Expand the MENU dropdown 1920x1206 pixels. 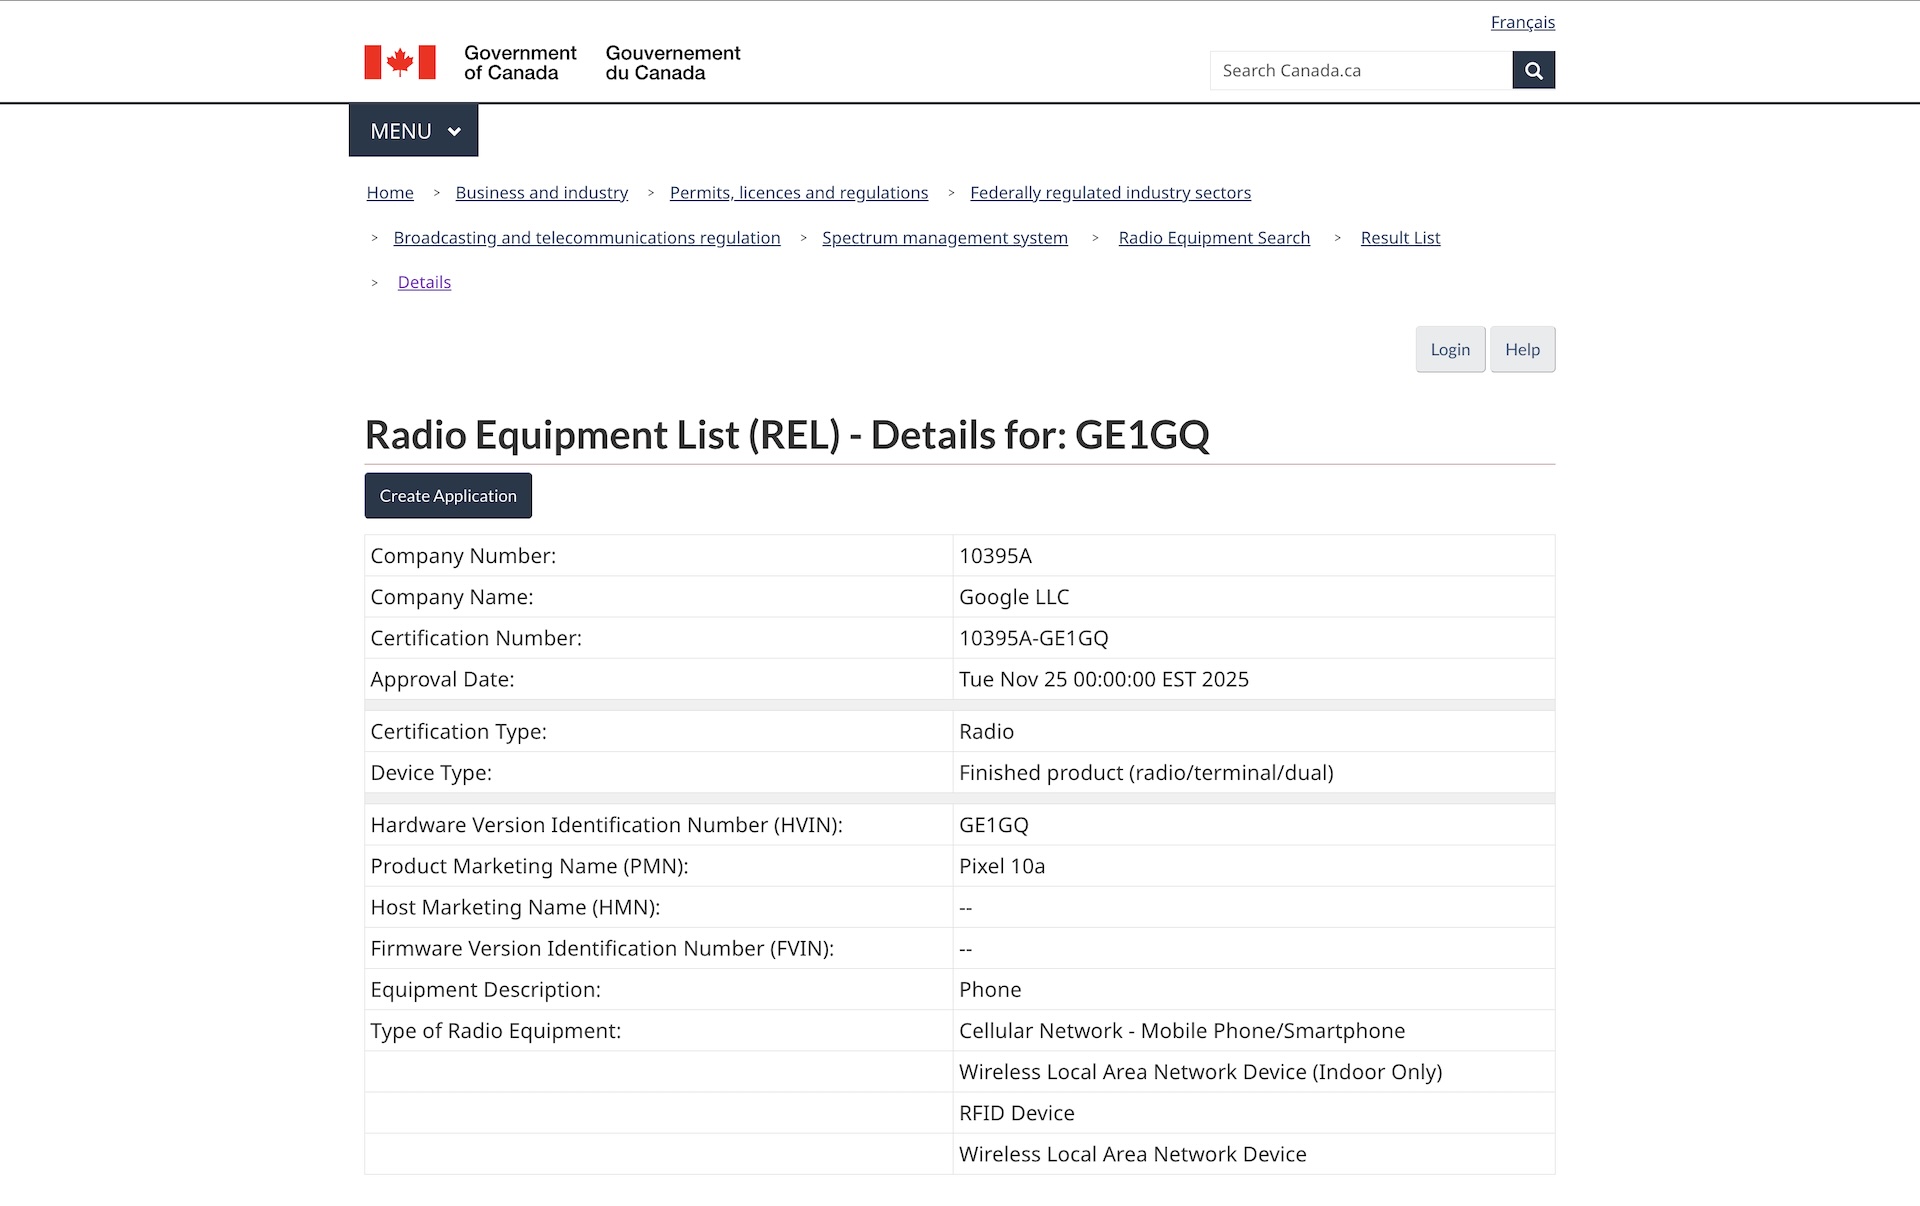(x=413, y=131)
